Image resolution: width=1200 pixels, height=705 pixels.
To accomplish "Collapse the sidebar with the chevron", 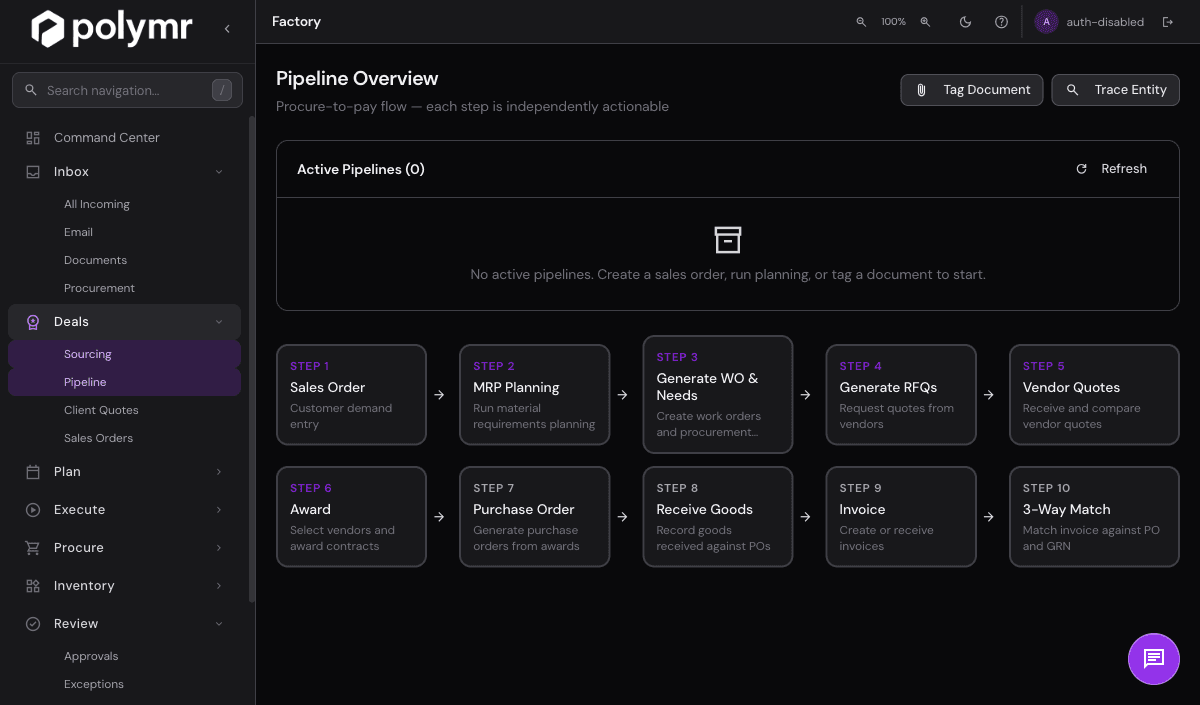I will click(x=227, y=29).
